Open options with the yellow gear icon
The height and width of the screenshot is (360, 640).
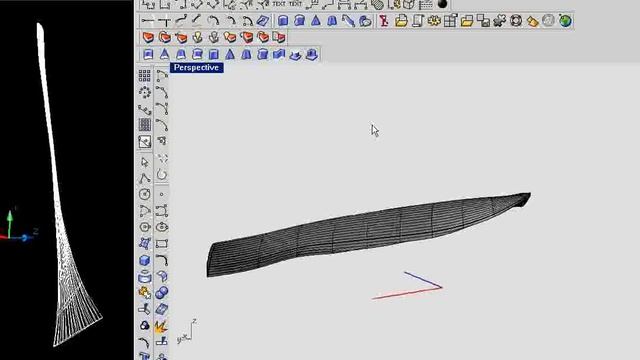434,21
